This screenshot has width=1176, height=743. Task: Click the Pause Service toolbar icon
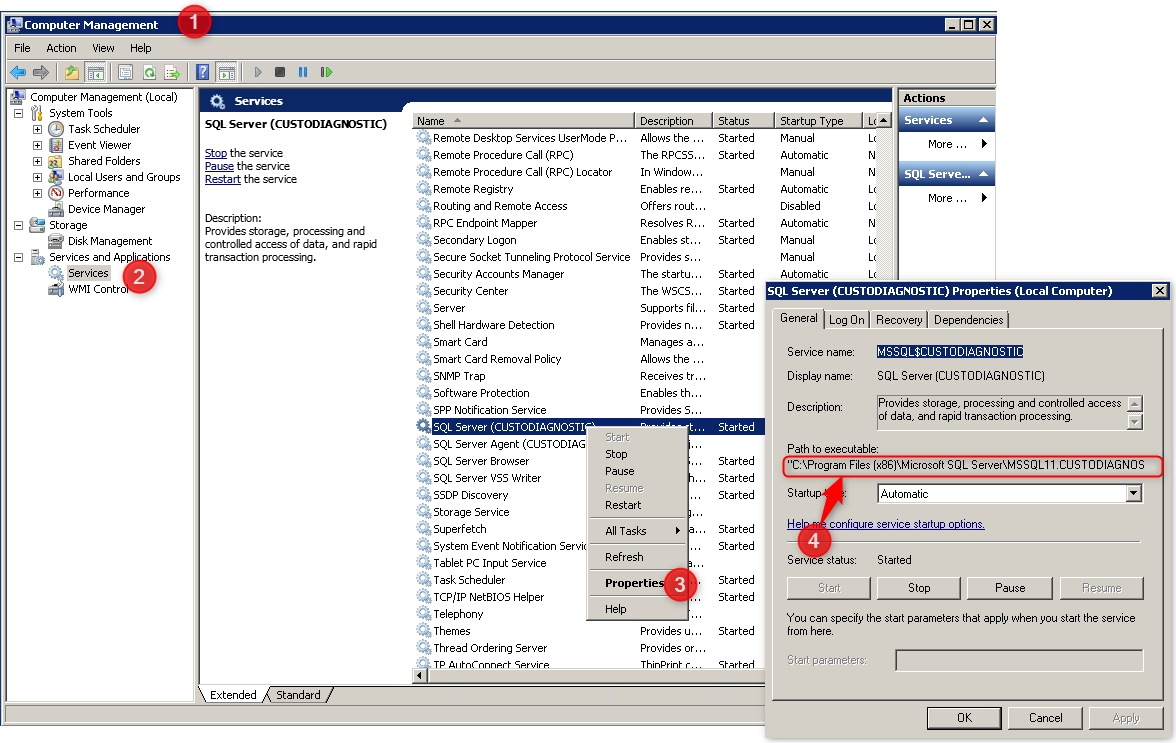point(303,72)
